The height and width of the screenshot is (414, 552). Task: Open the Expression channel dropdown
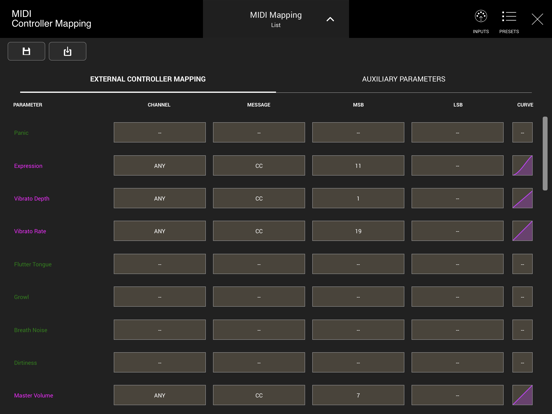tap(159, 165)
